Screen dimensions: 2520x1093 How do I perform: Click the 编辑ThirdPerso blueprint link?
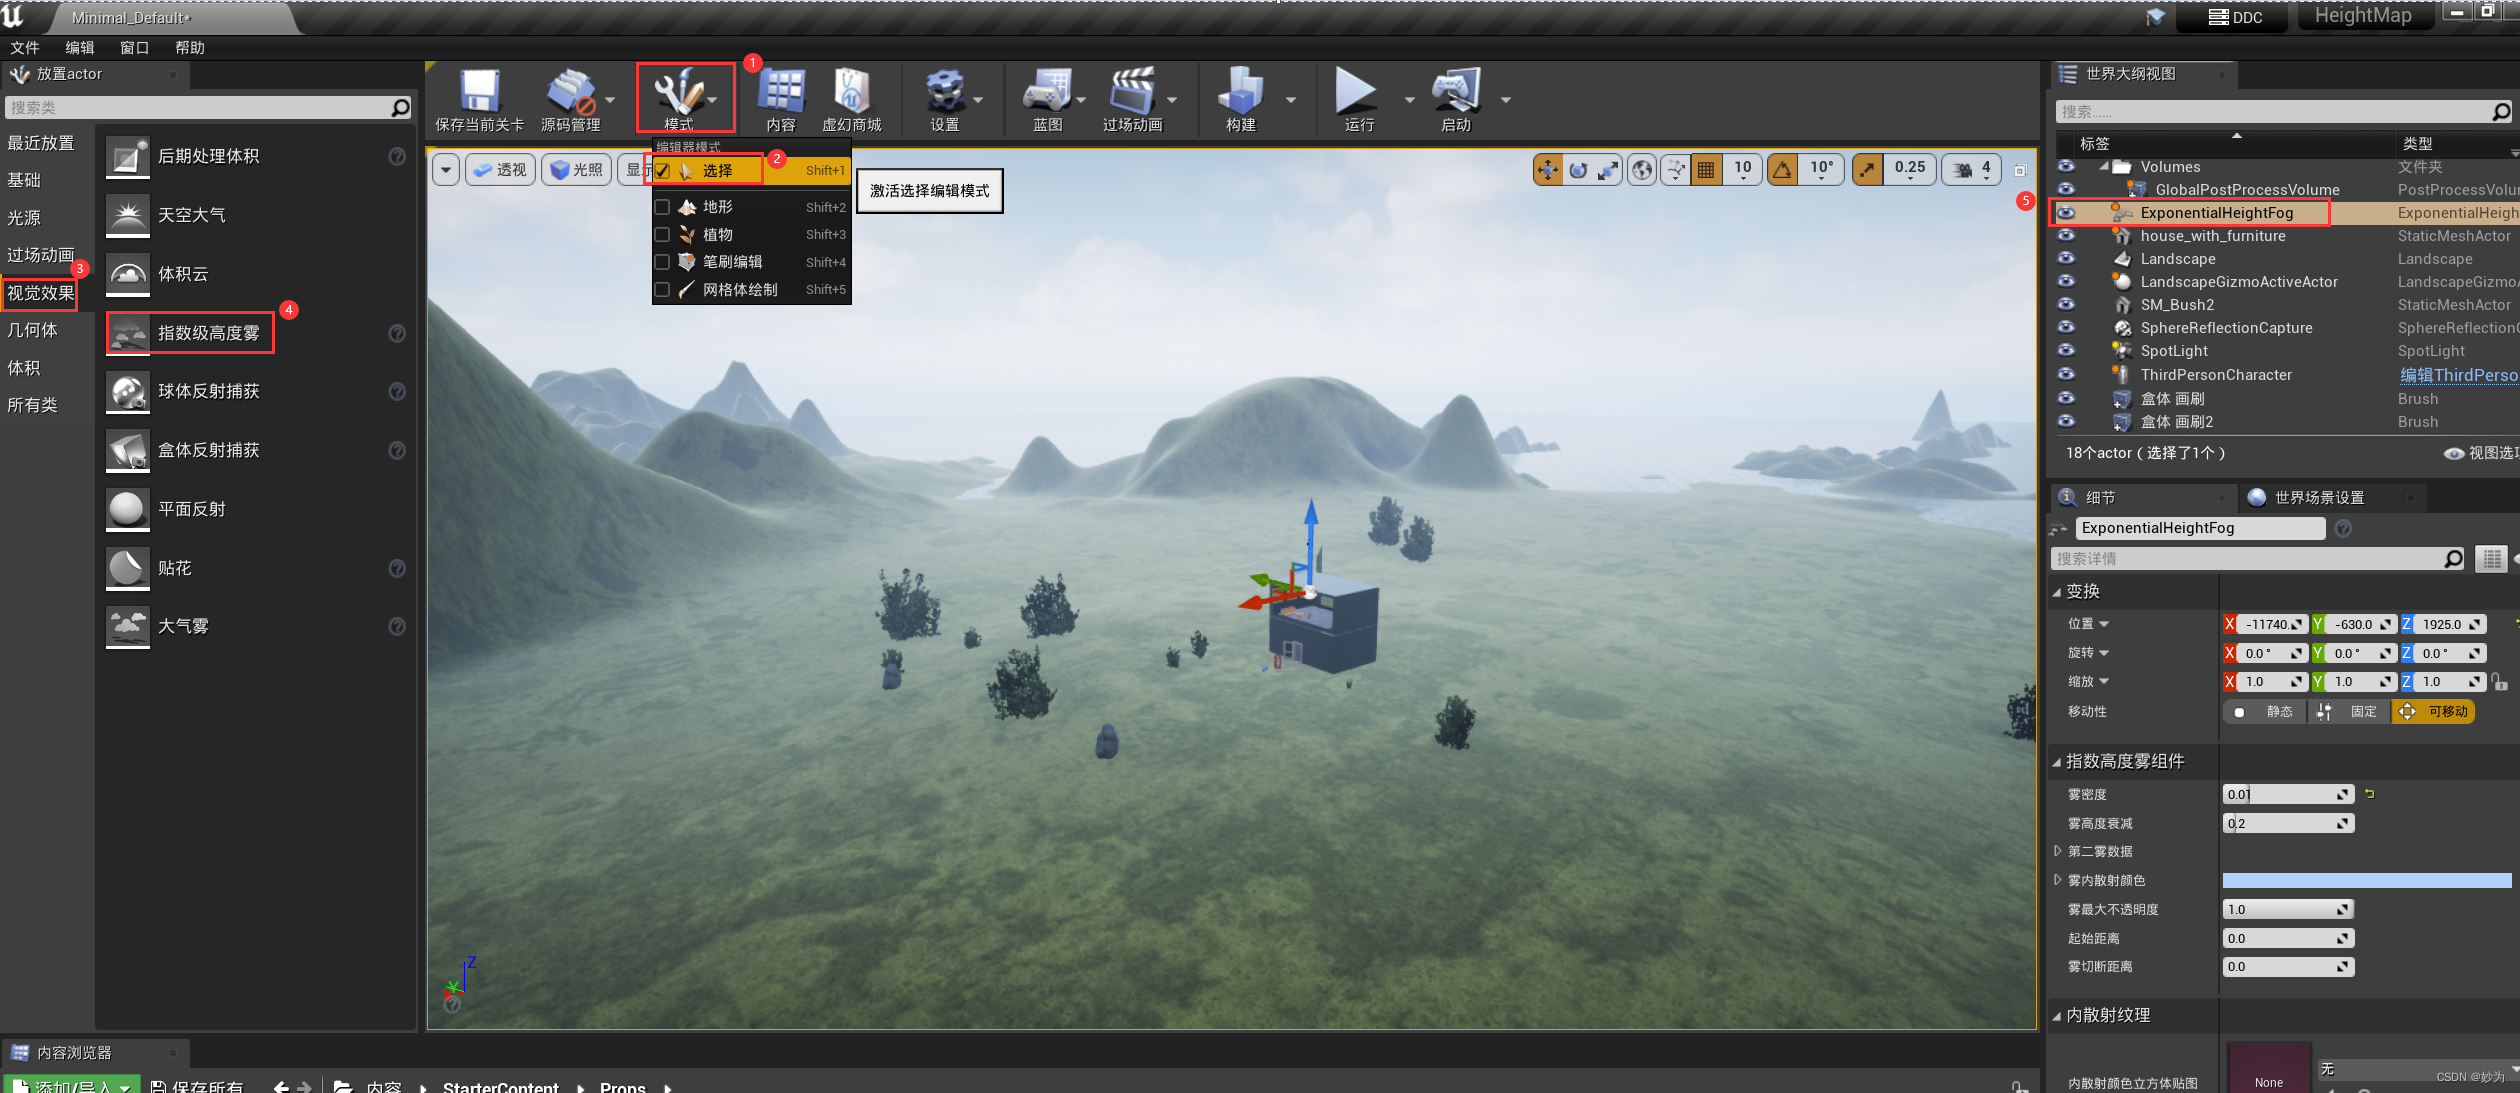pos(2459,375)
